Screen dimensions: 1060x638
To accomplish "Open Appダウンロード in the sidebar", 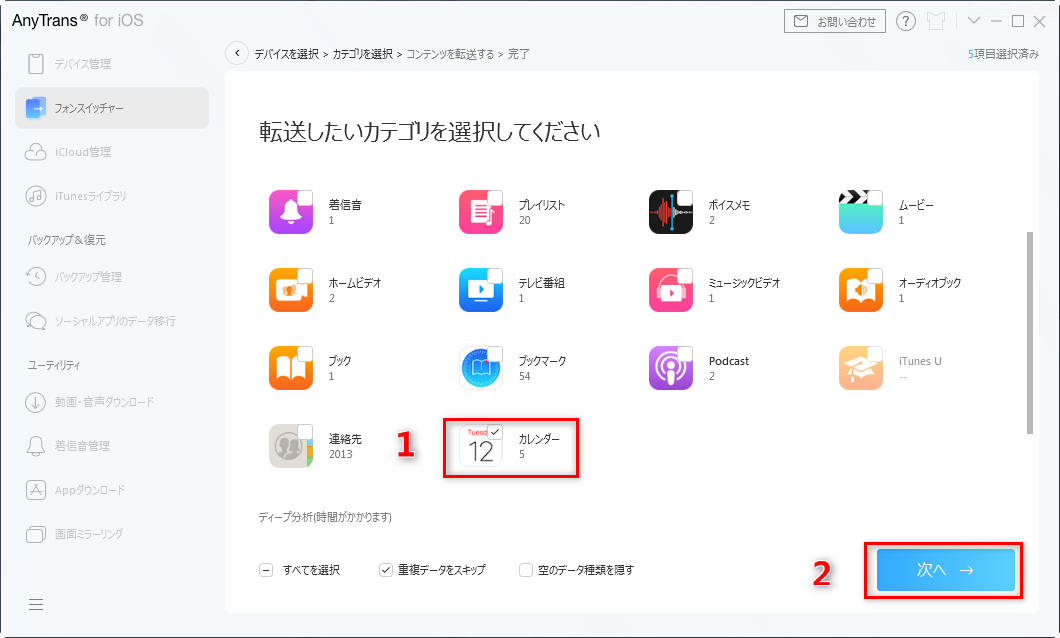I will pyautogui.click(x=112, y=489).
